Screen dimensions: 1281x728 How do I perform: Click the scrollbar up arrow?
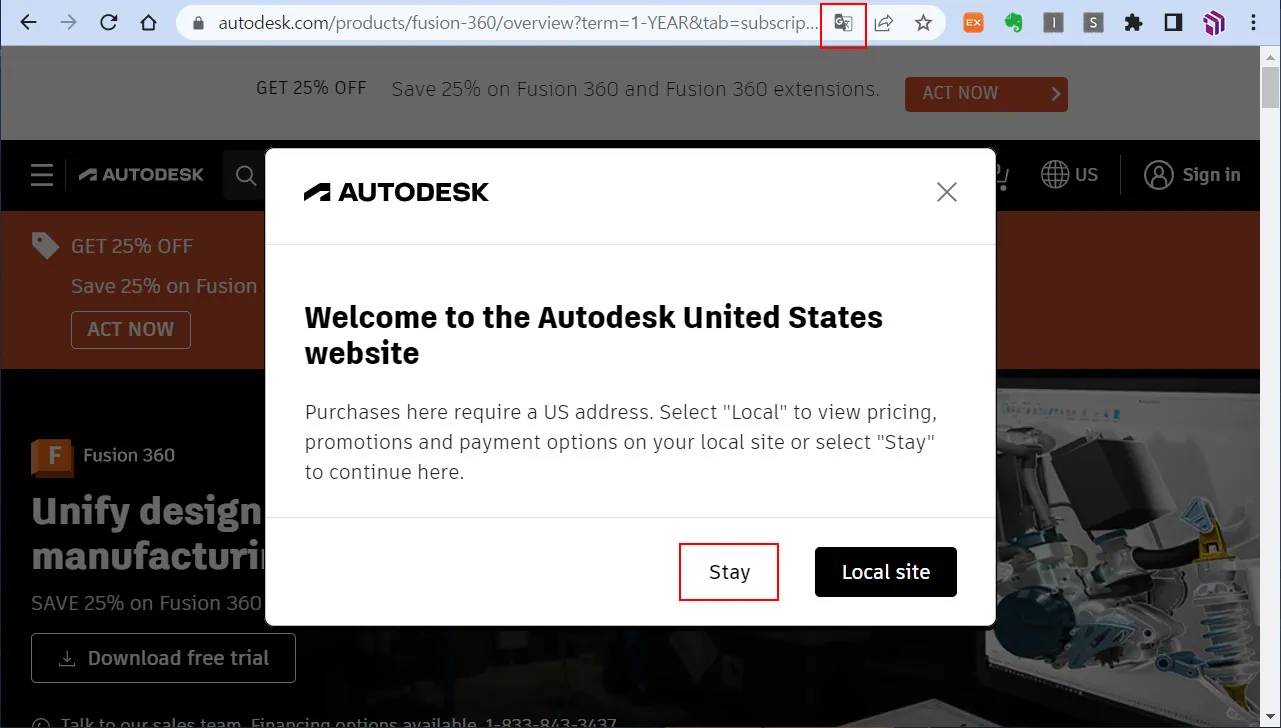[x=1270, y=56]
